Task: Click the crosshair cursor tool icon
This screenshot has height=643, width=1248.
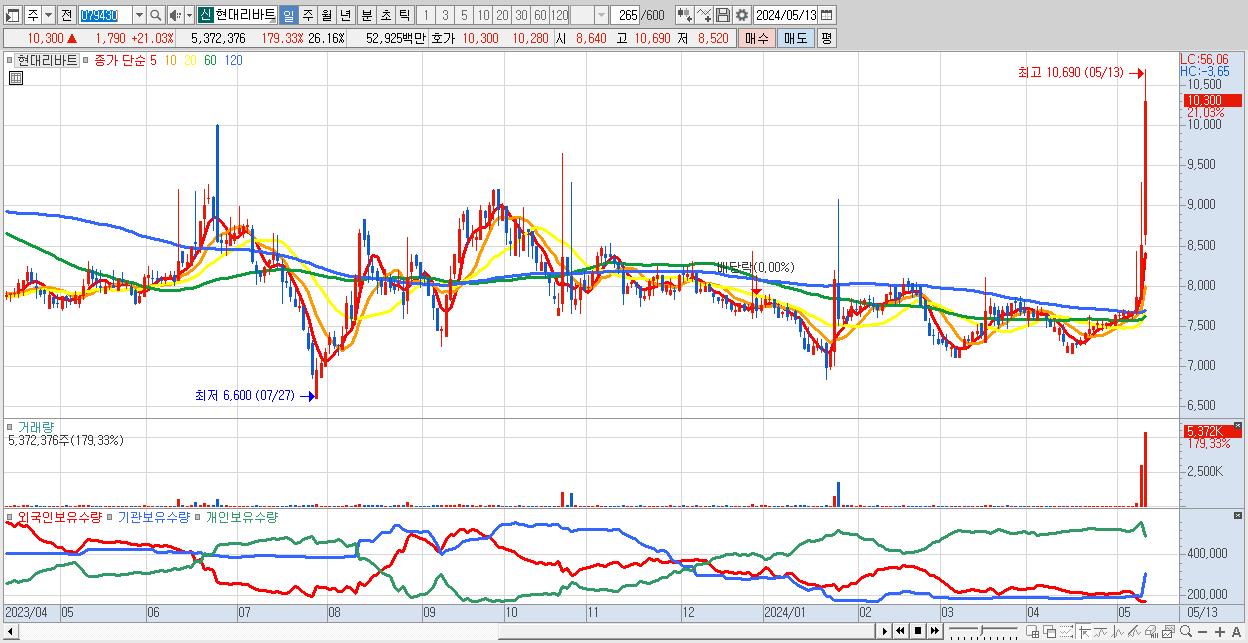Action: 1084,631
